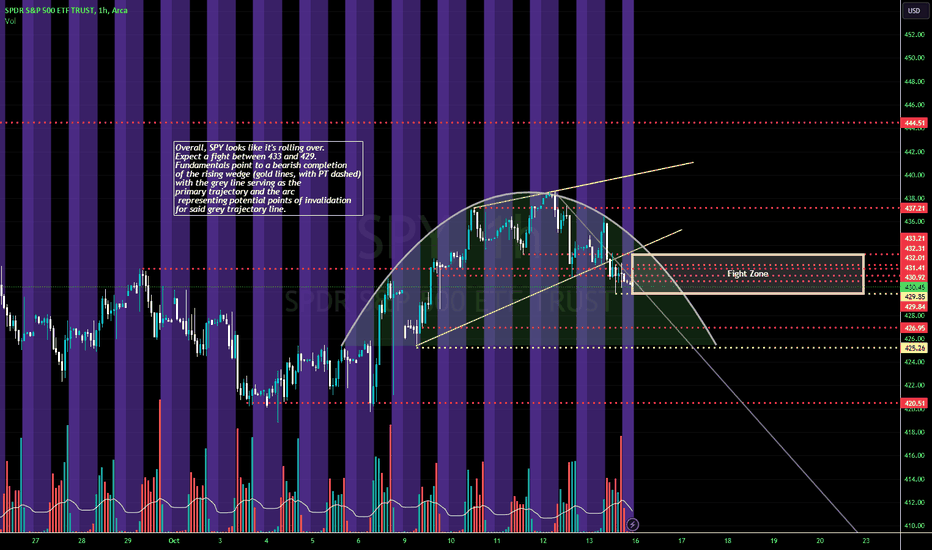Screen dimensions: 932x550
Task: Click the lightning bolt icon above the time axis
Action: [632, 524]
